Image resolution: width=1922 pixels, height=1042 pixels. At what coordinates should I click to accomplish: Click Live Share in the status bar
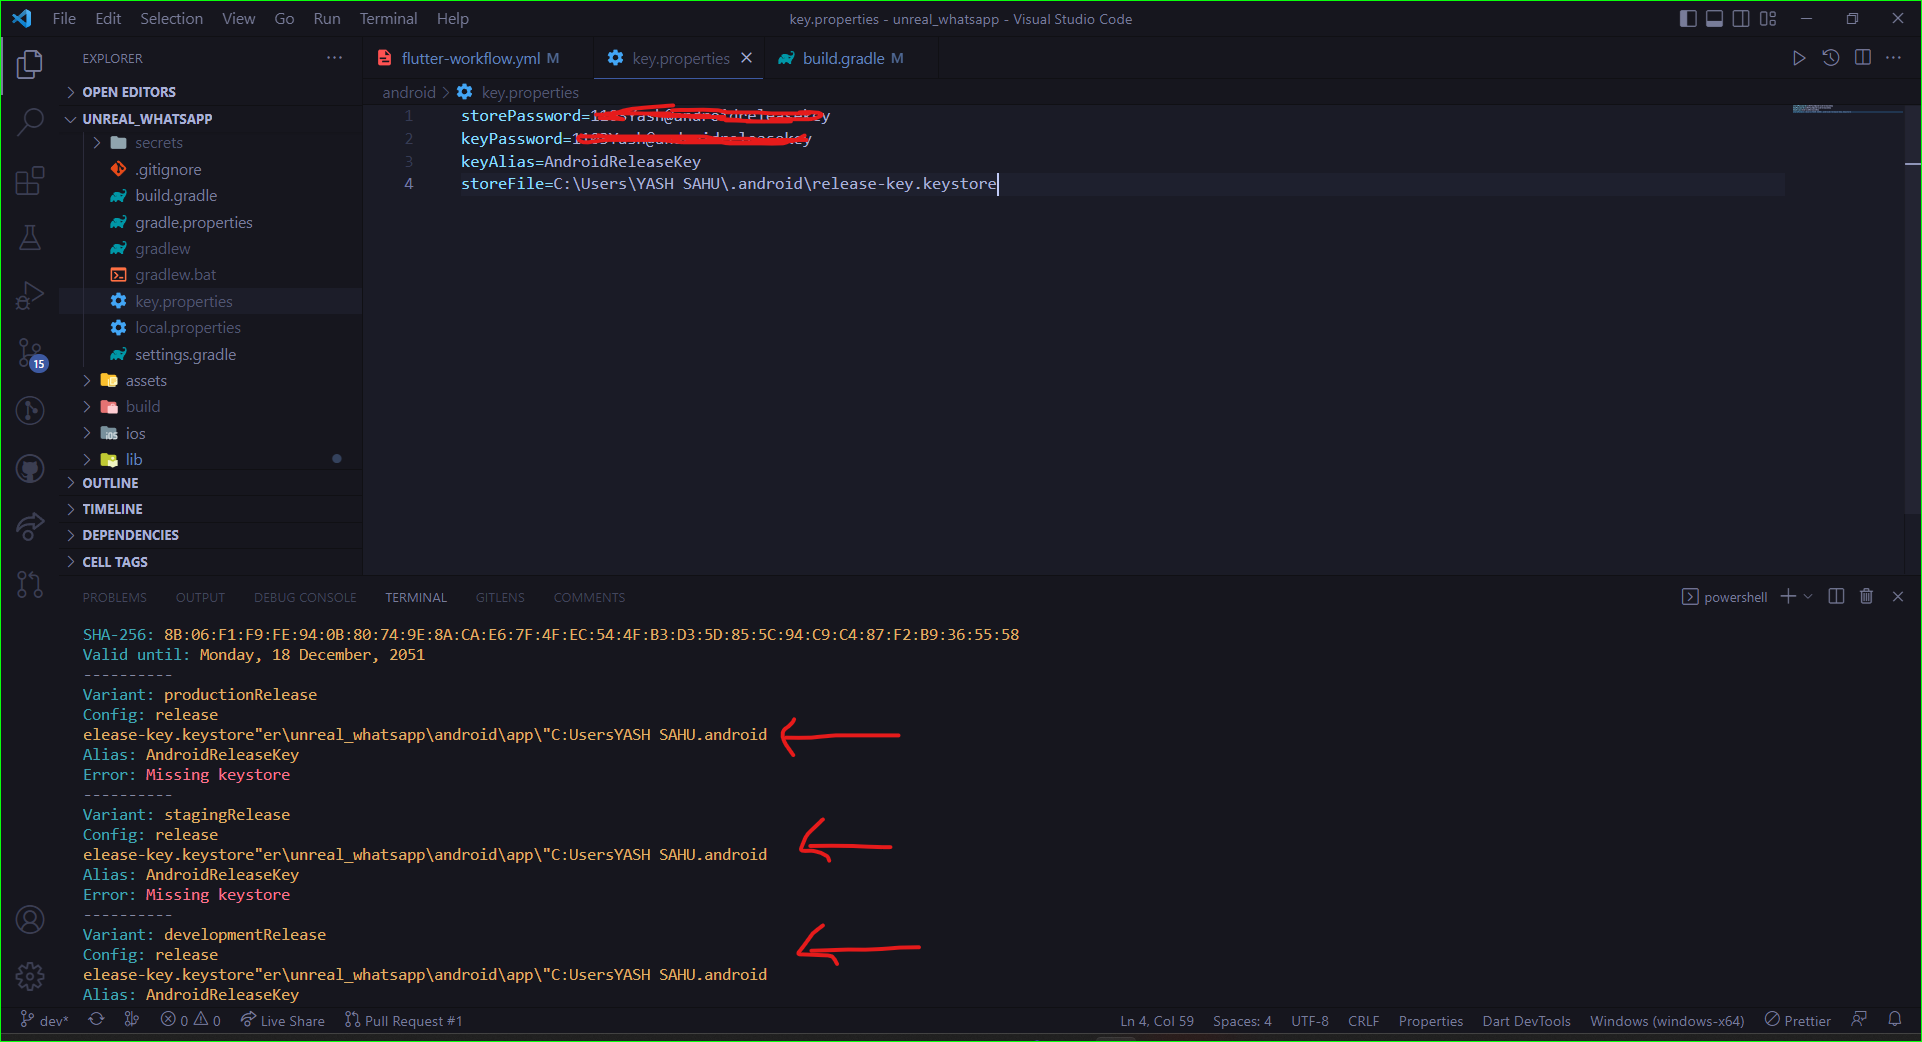coord(283,1020)
